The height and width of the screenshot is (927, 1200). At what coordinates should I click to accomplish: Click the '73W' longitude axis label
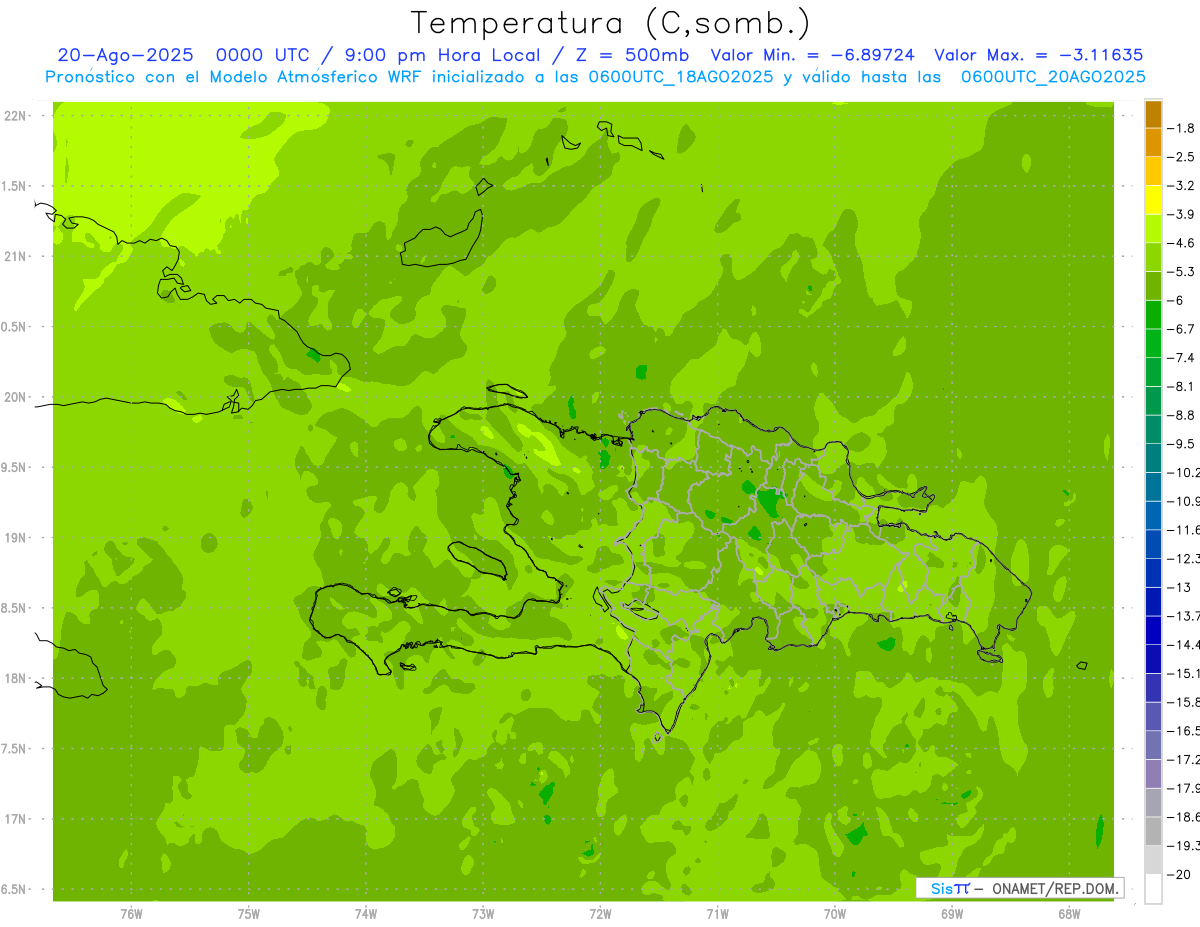(x=483, y=913)
